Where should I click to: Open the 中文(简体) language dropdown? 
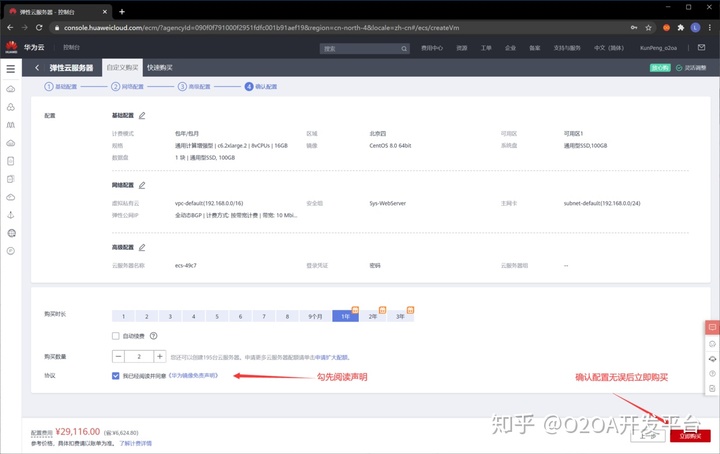(609, 48)
